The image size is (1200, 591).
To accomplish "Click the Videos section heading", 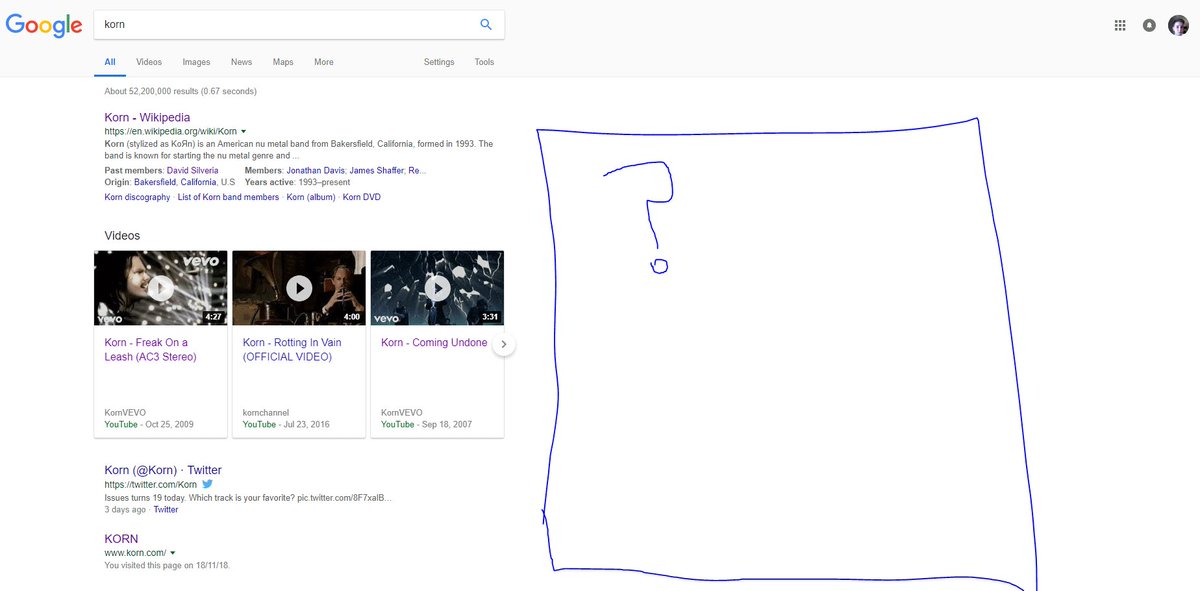I will tap(122, 236).
